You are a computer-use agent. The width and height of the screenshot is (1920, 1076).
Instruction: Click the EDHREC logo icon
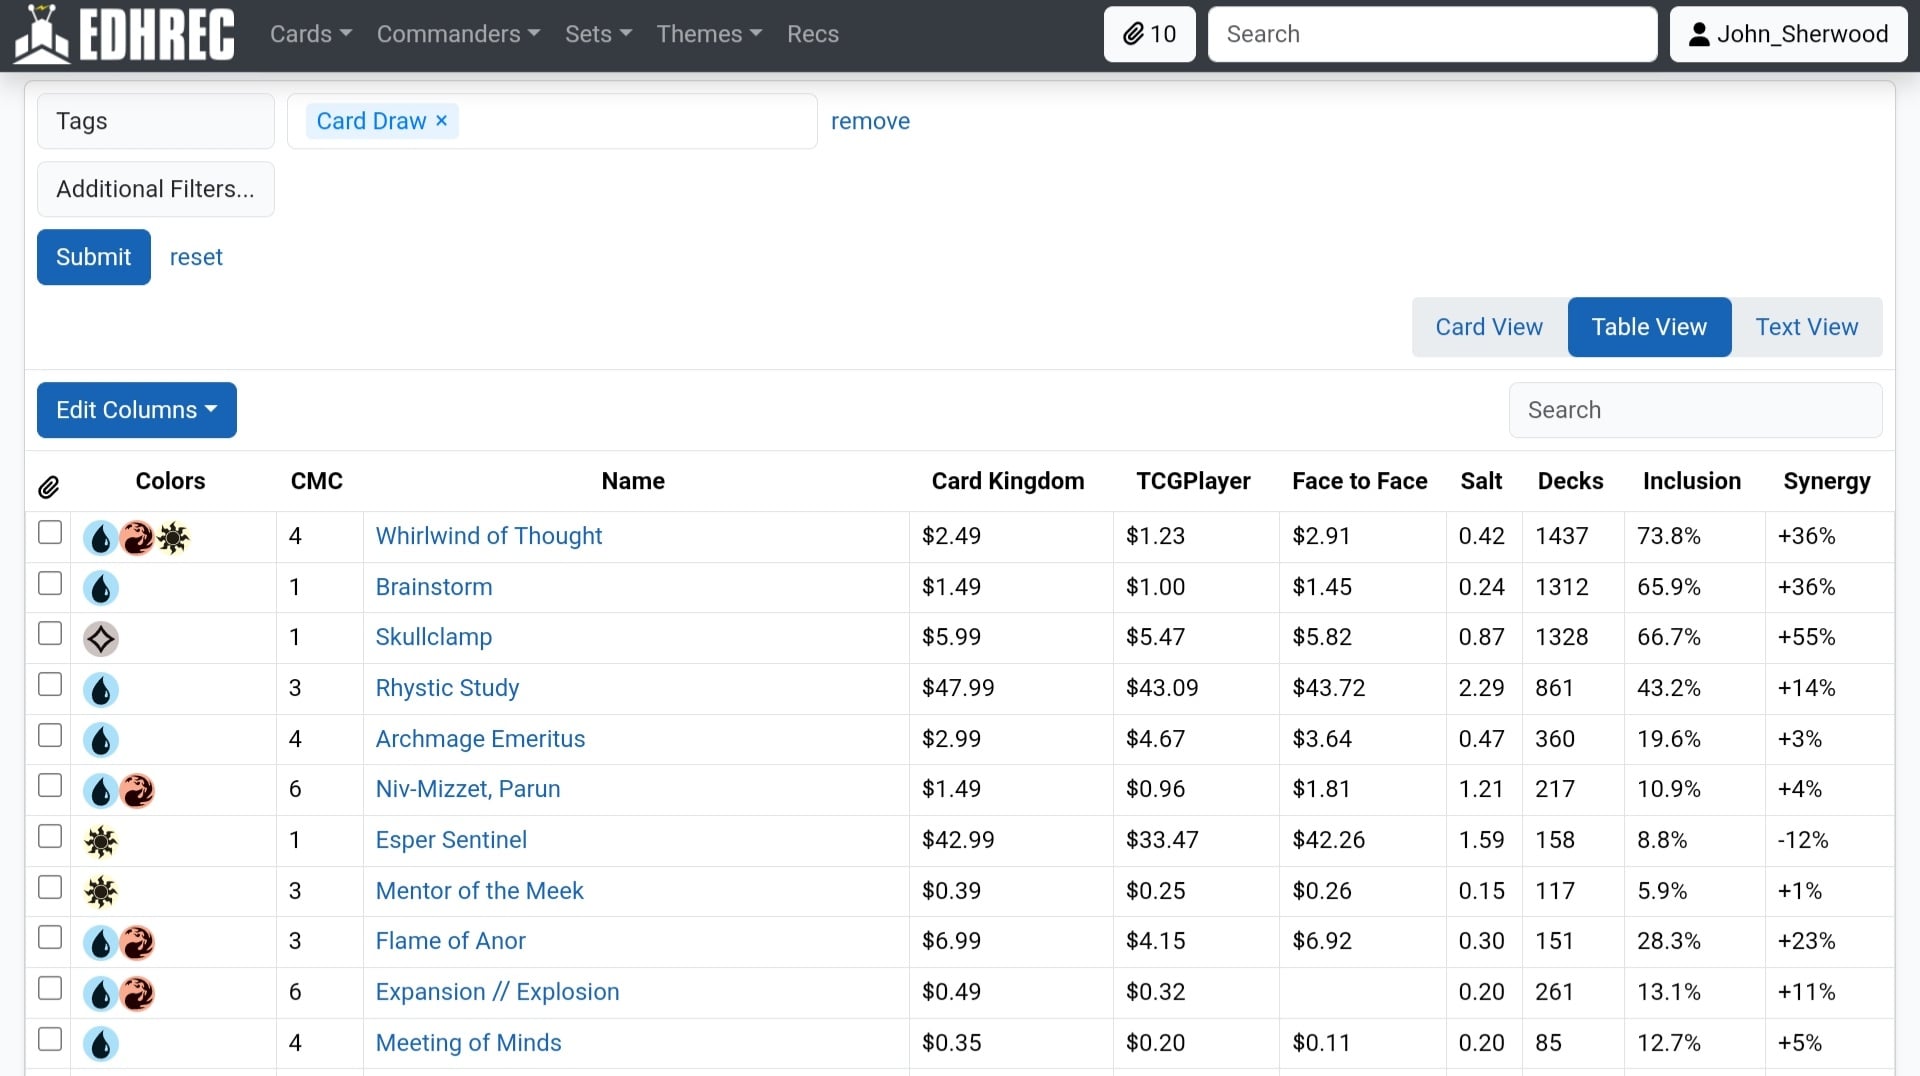point(42,34)
